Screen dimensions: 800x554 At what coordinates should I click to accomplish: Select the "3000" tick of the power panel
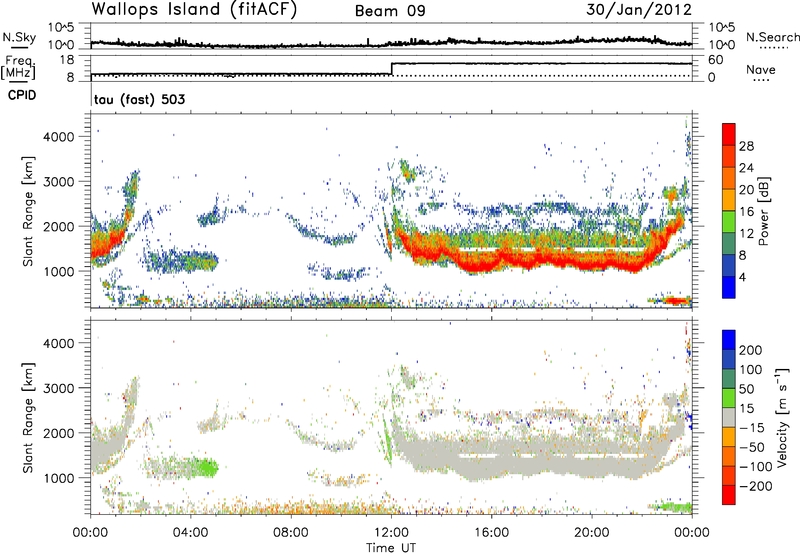click(x=59, y=182)
